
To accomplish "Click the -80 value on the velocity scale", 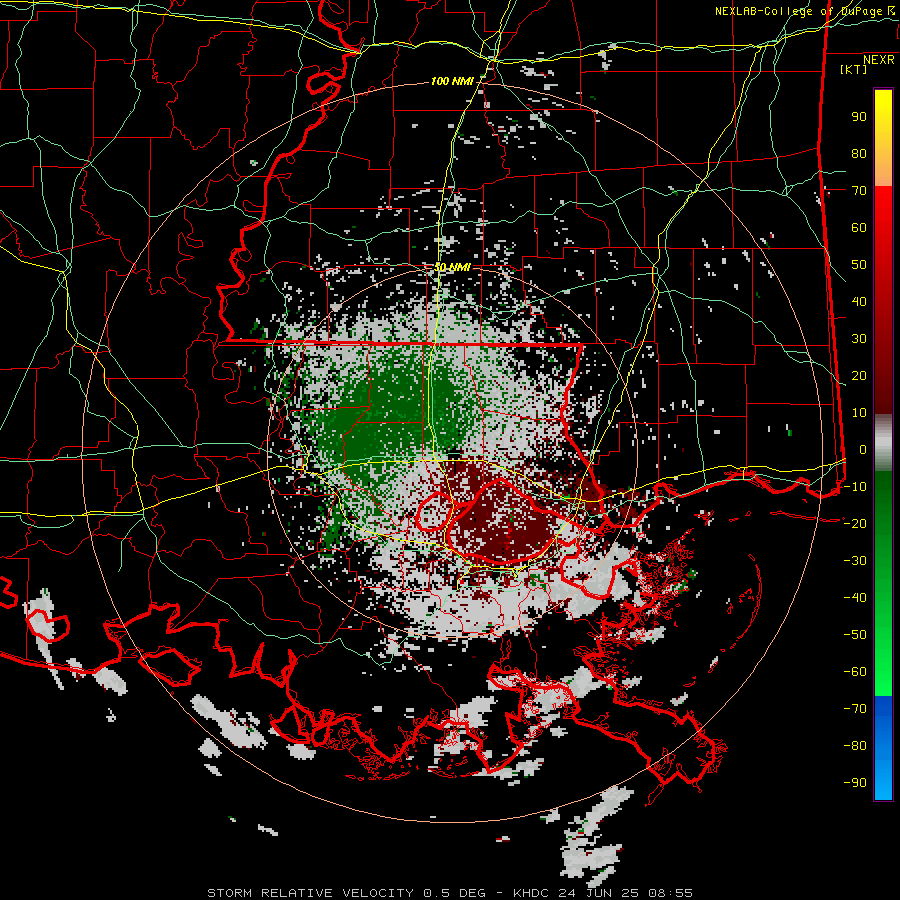I will [x=855, y=746].
